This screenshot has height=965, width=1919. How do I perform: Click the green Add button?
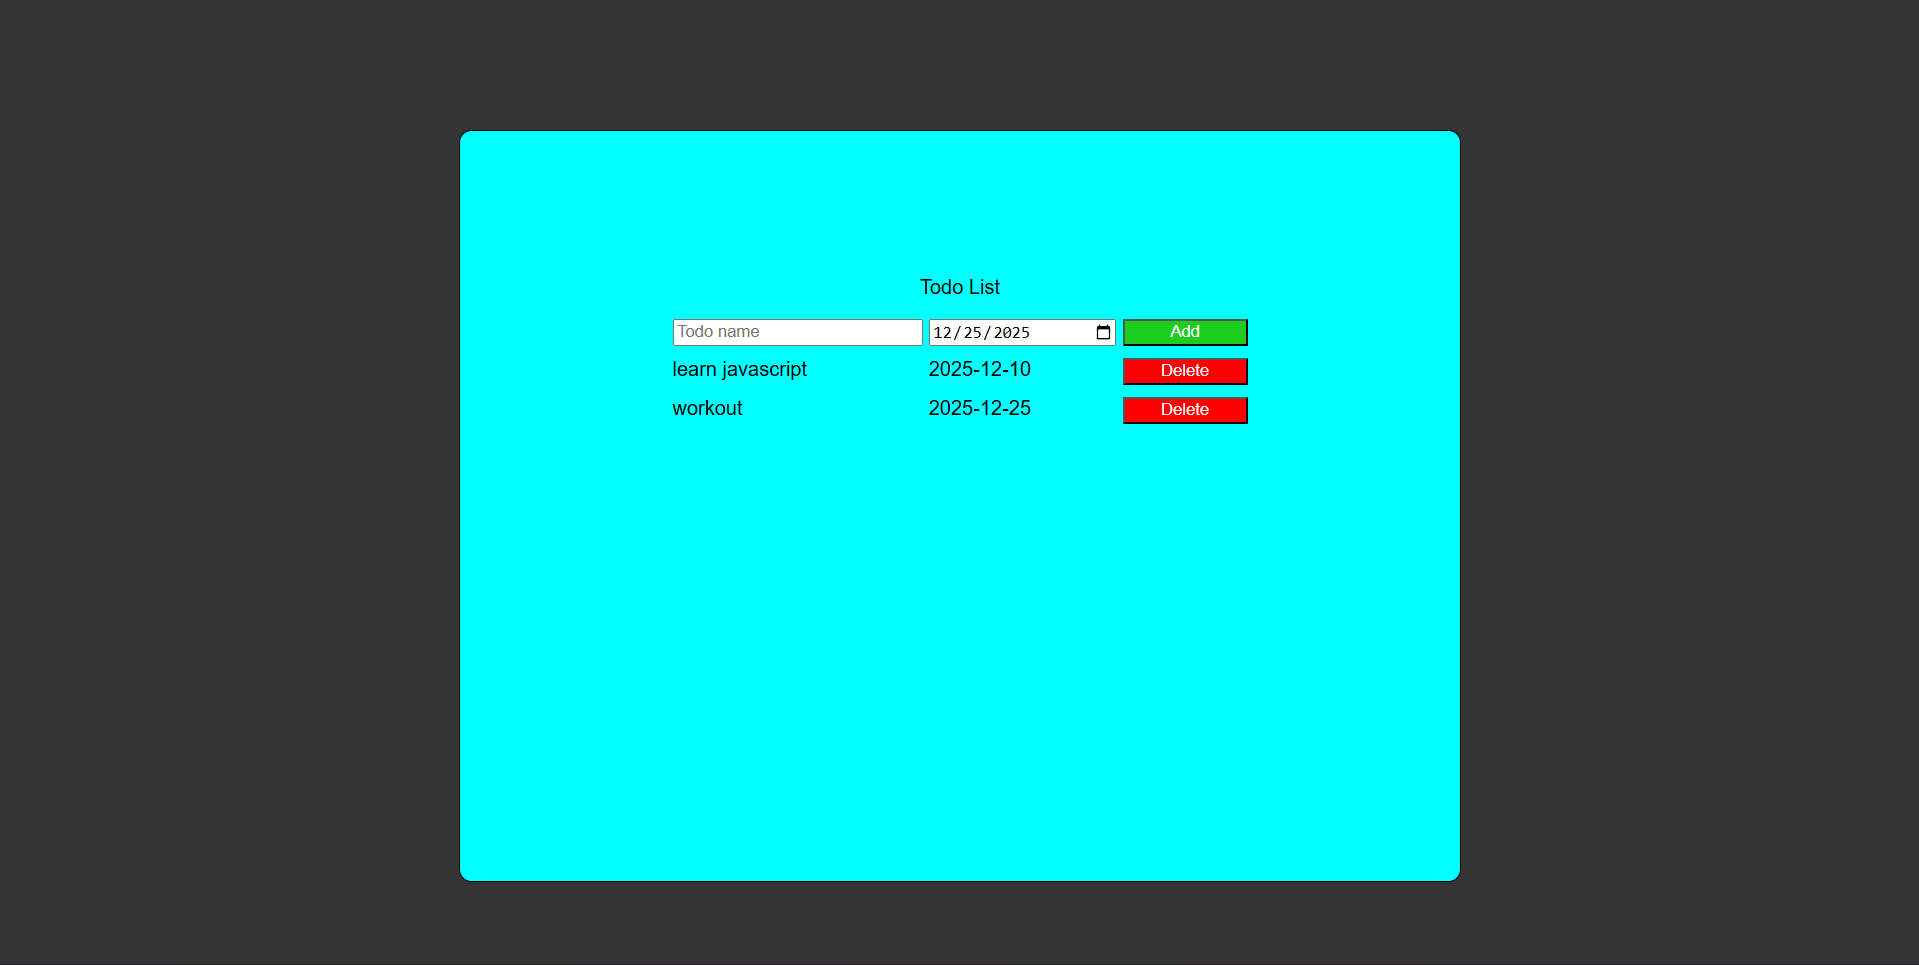pos(1184,332)
